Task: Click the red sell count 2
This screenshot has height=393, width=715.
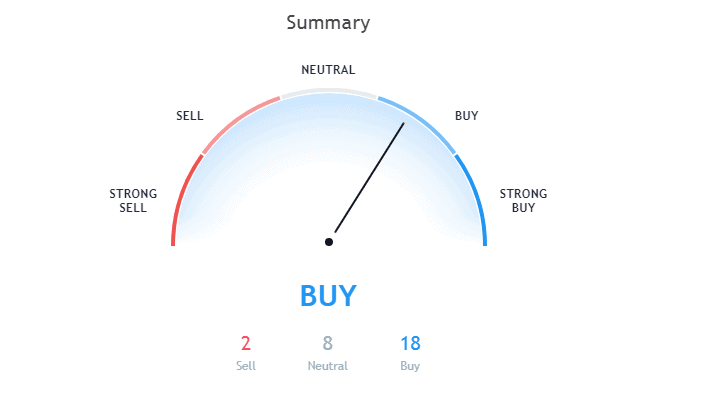Action: 246,343
